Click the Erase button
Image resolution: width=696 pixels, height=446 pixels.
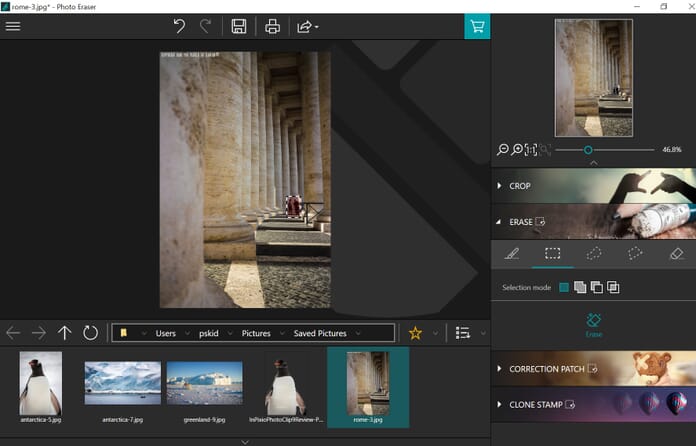593,325
